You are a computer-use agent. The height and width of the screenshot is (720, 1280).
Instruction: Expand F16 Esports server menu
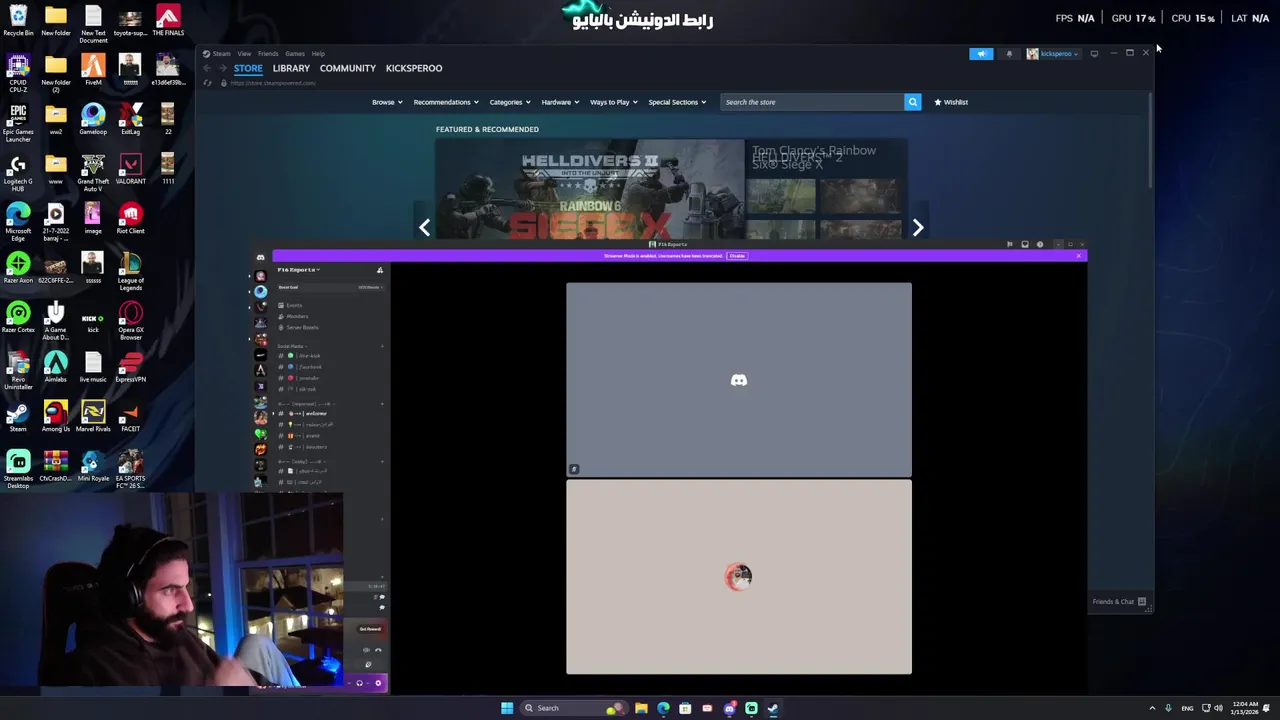pos(298,270)
